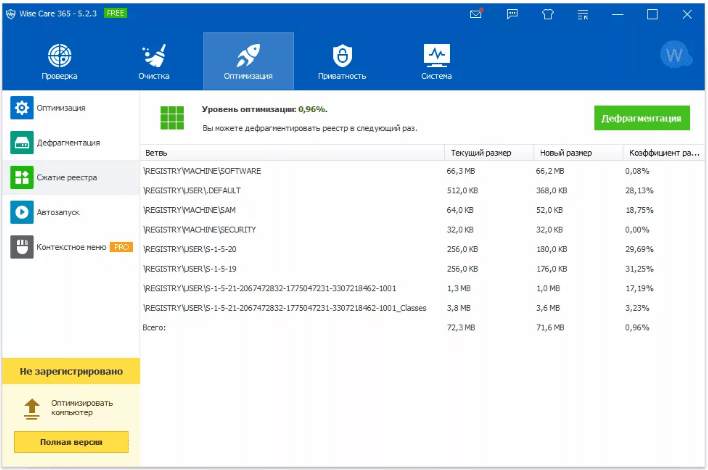Viewport: 708px width, 470px height.
Task: Select \REGISTRY\USER\.DEFAULT row
Action: tap(422, 191)
